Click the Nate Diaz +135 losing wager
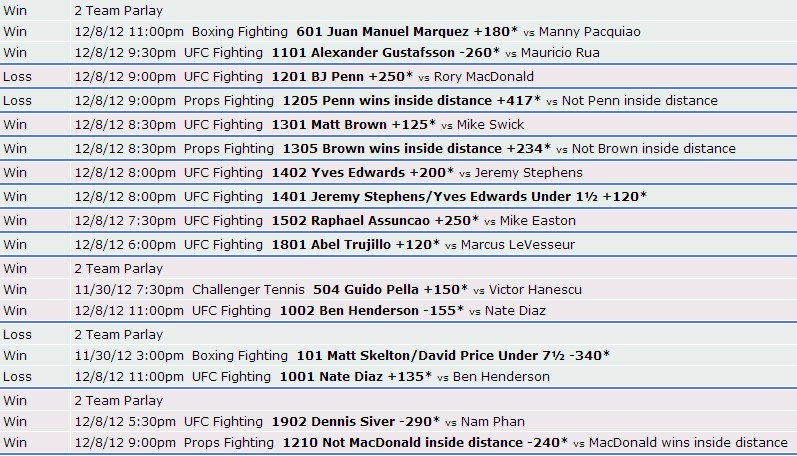 356,376
